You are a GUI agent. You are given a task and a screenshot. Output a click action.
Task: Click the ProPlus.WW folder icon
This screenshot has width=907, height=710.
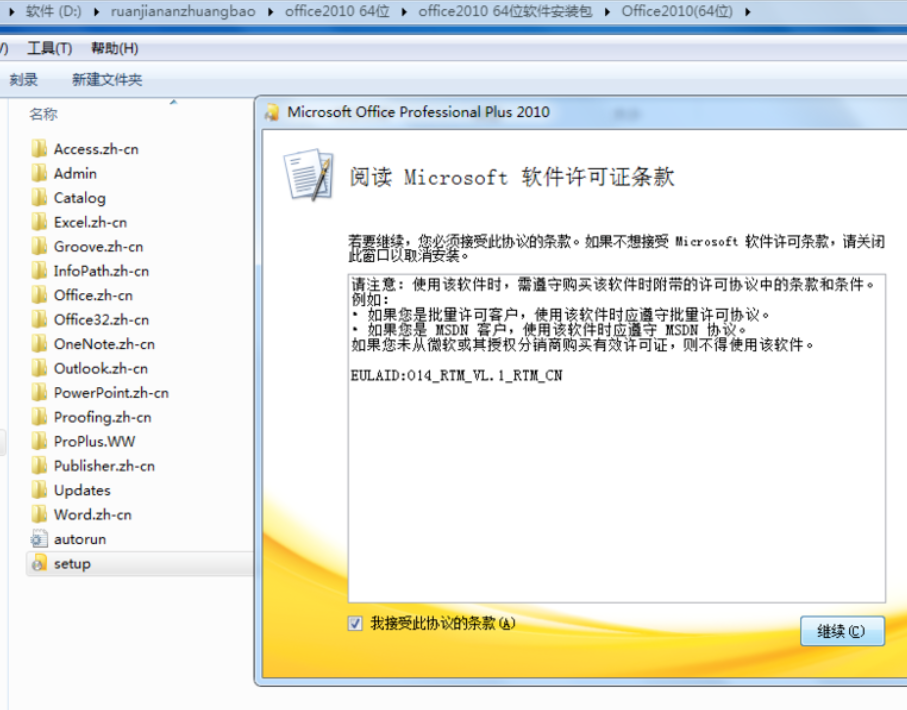[39, 441]
